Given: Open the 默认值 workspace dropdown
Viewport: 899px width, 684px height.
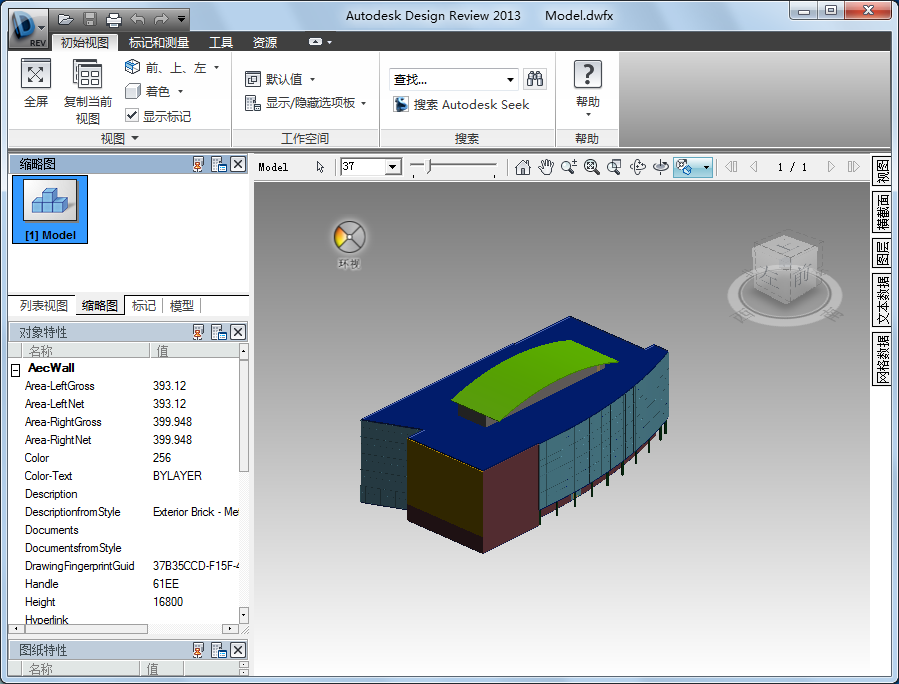Looking at the screenshot, I should [x=312, y=79].
